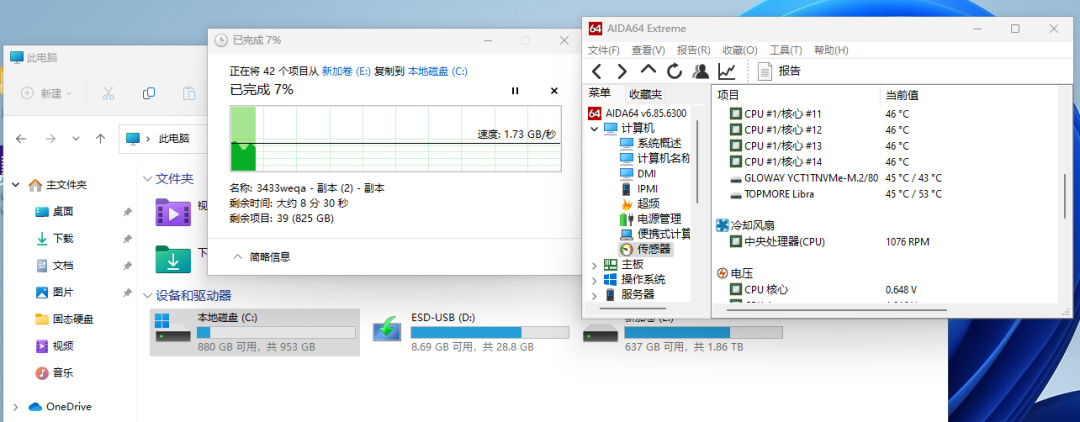The width and height of the screenshot is (1080, 422).
Task: Click the 项目 column header
Action: point(796,95)
